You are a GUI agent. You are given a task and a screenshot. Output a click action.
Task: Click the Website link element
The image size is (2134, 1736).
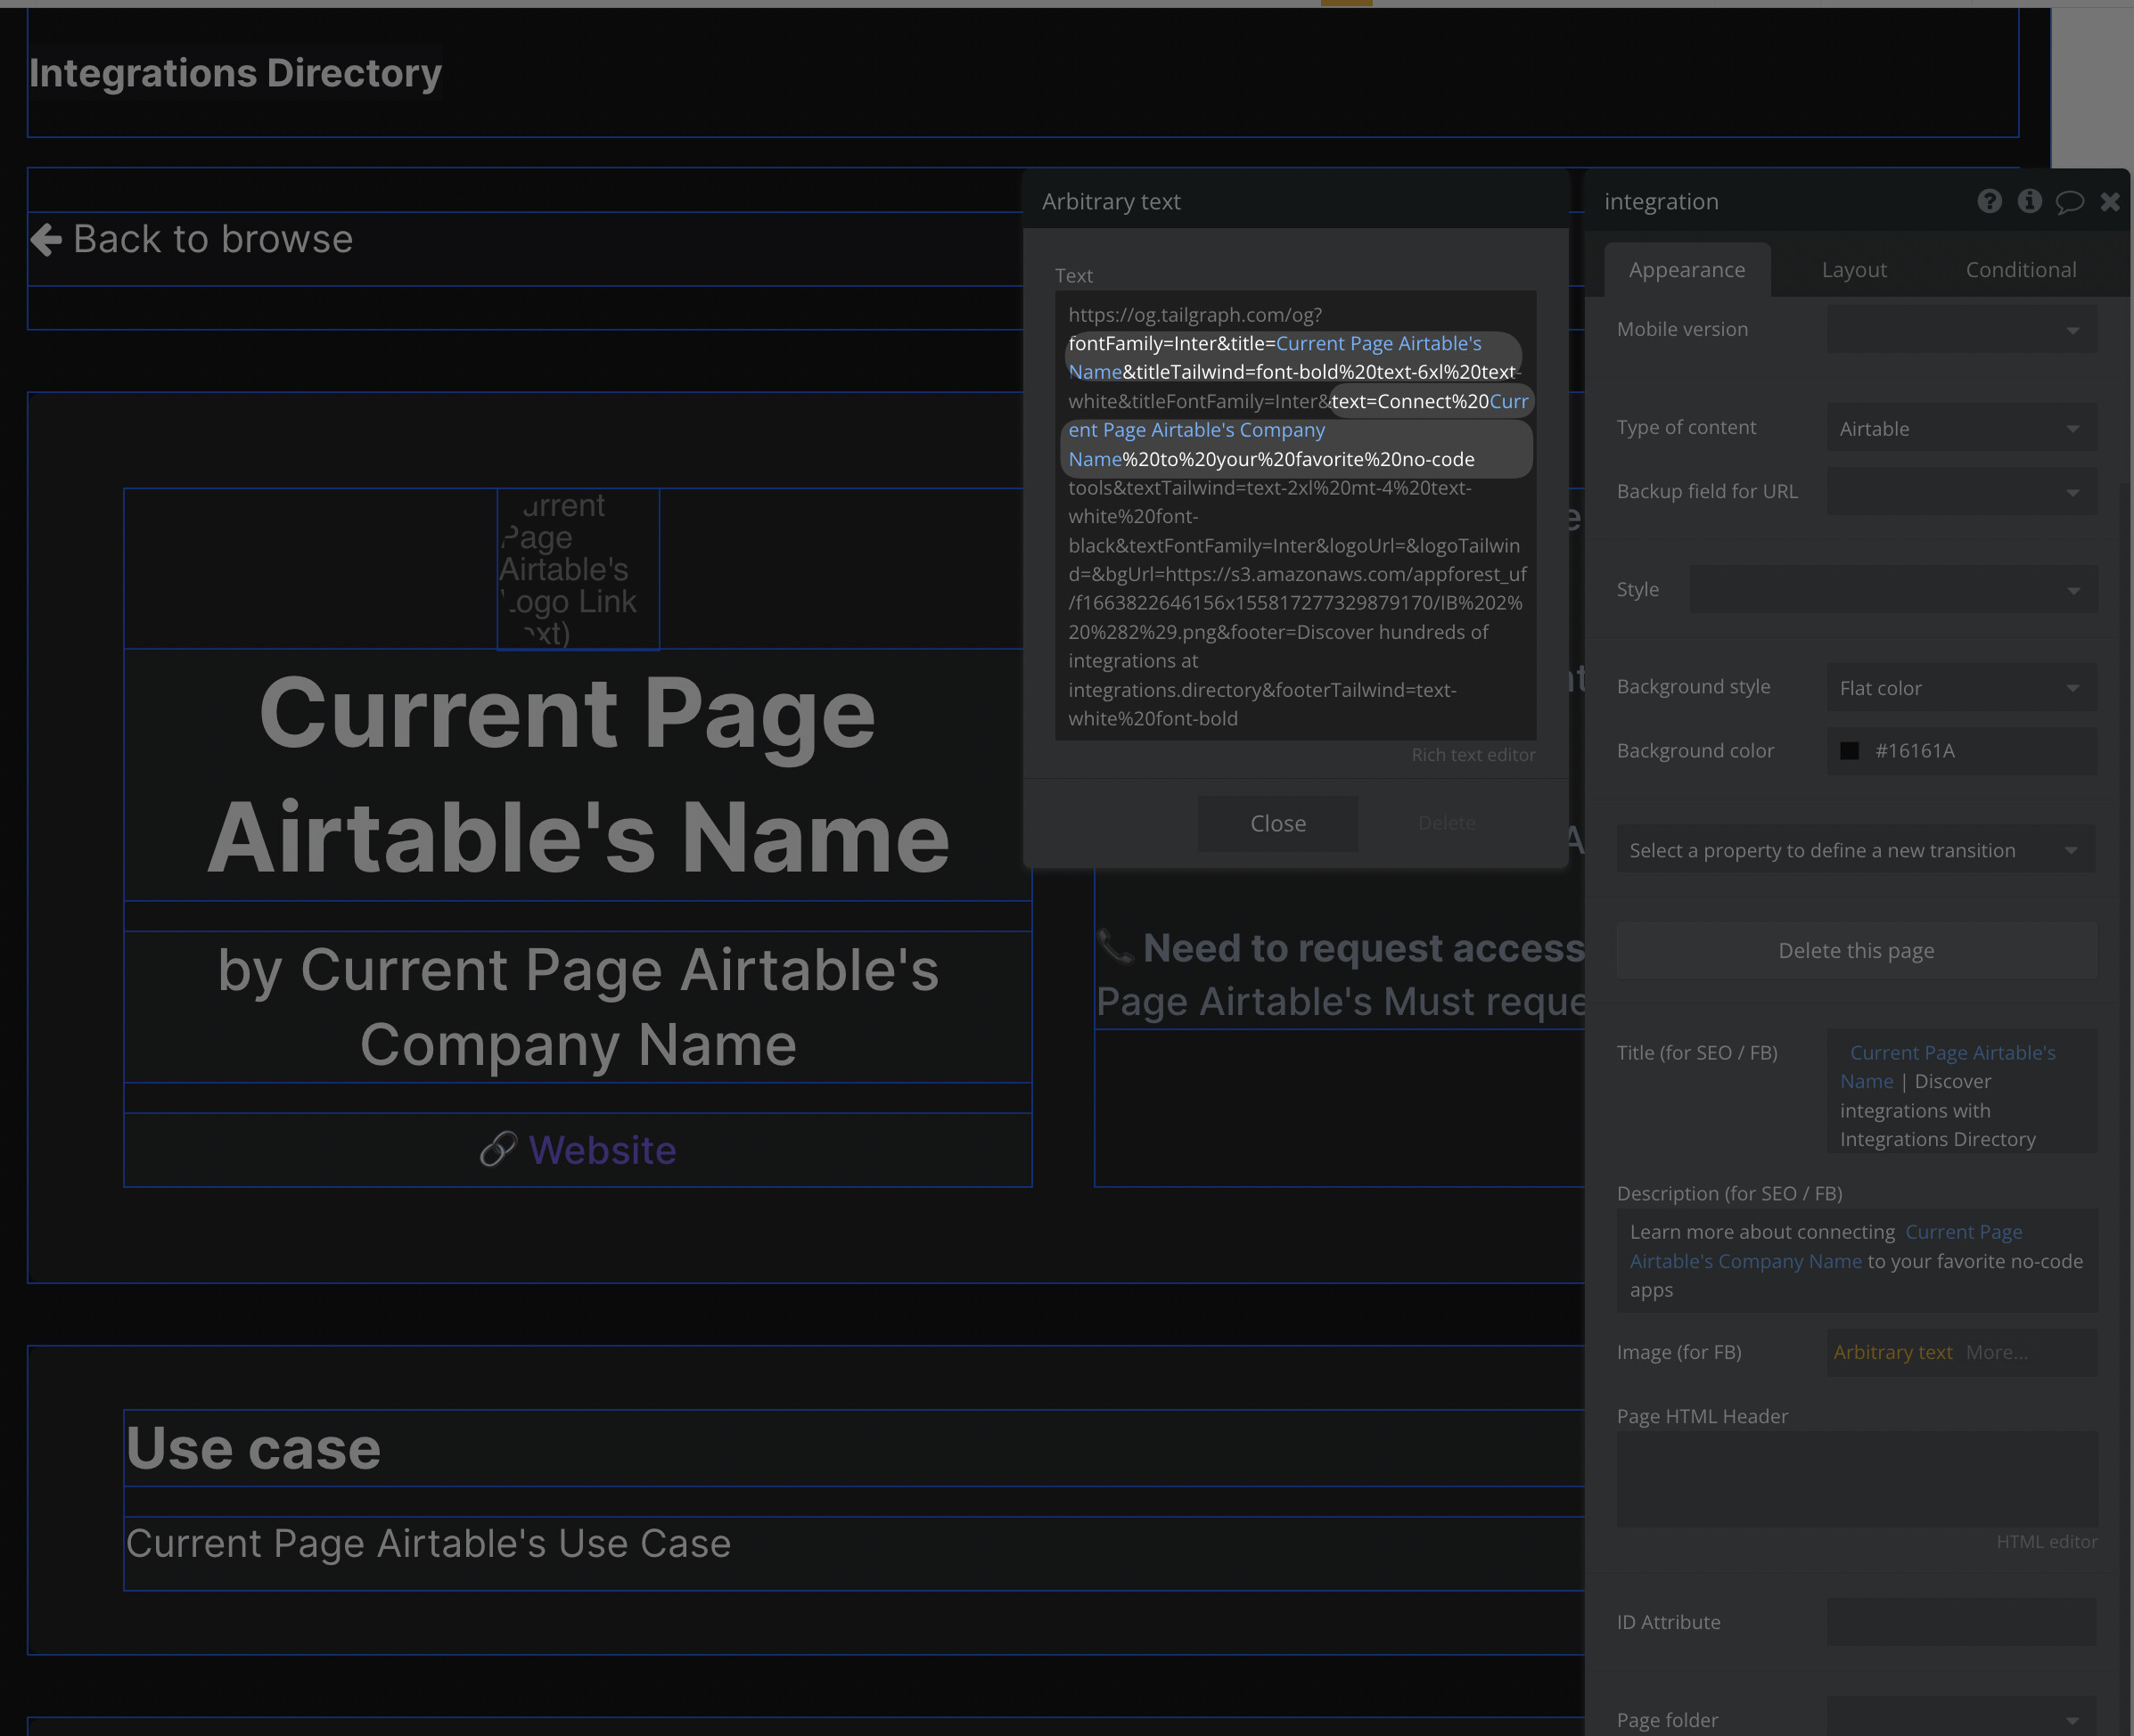coord(602,1150)
